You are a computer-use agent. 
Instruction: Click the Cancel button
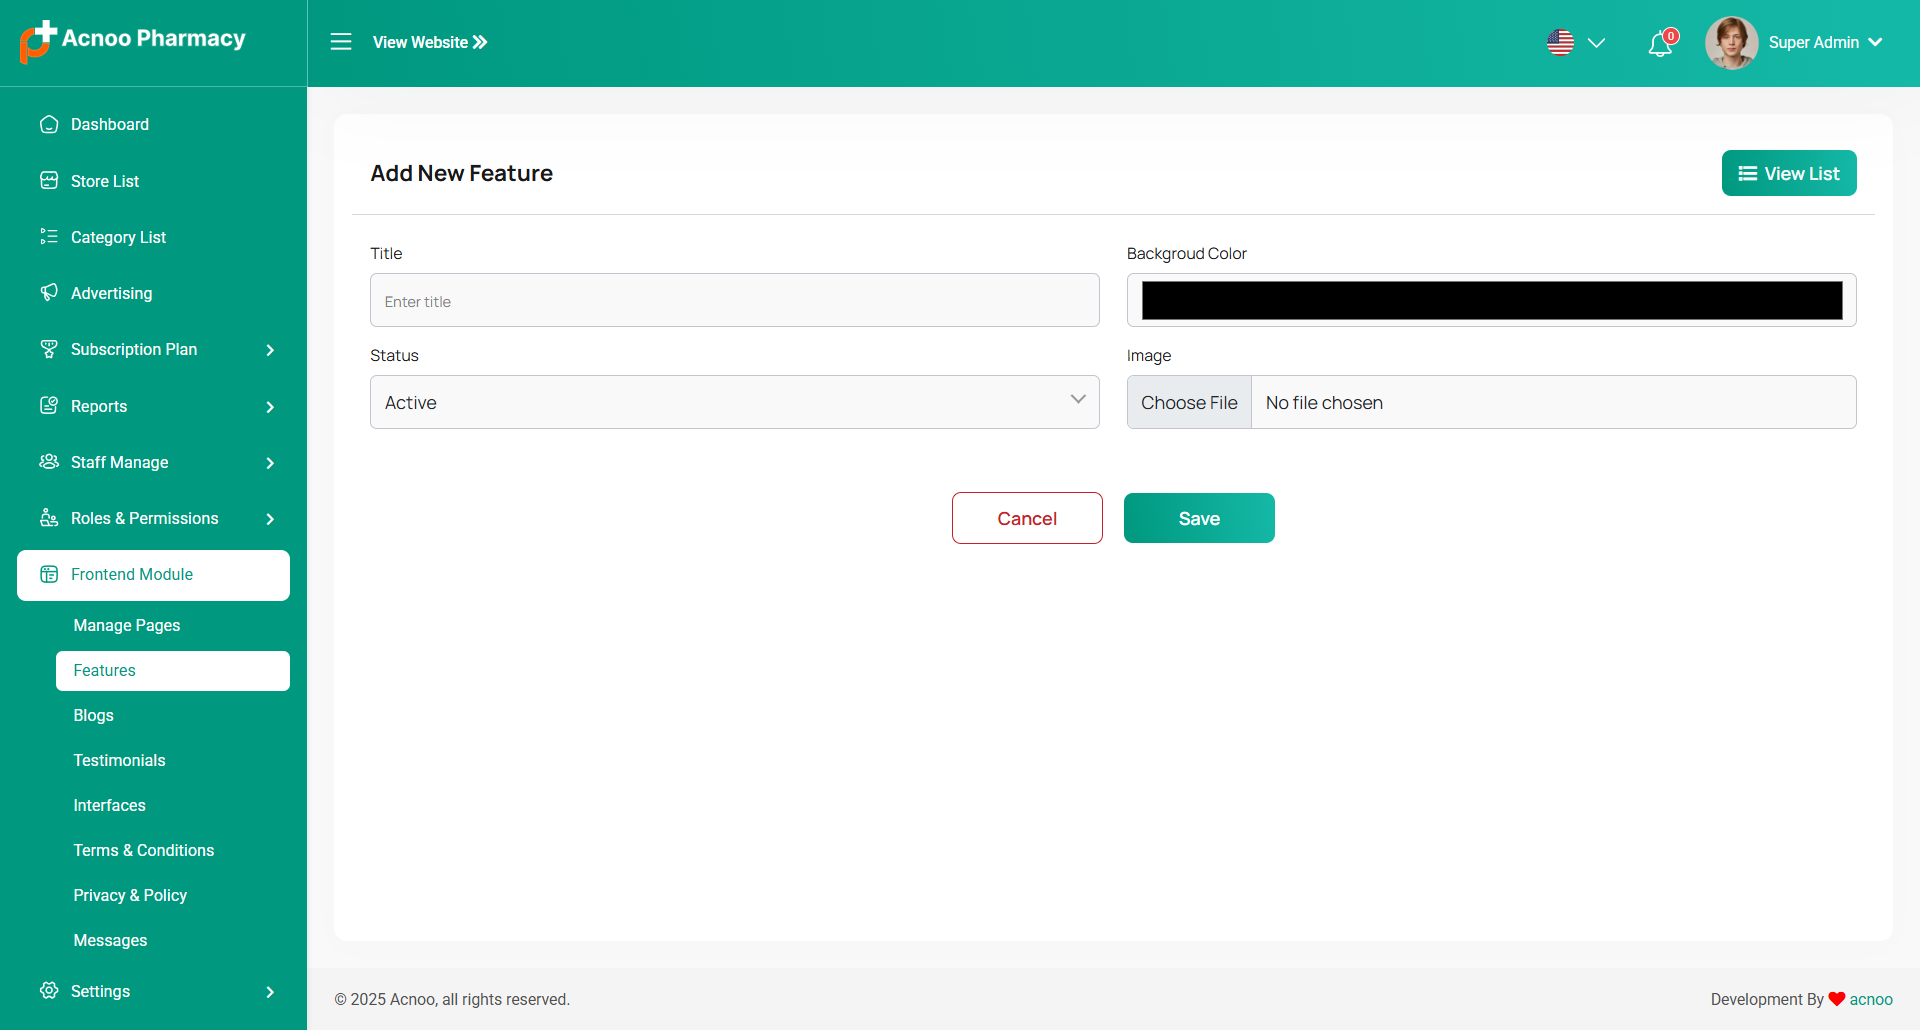tap(1027, 518)
